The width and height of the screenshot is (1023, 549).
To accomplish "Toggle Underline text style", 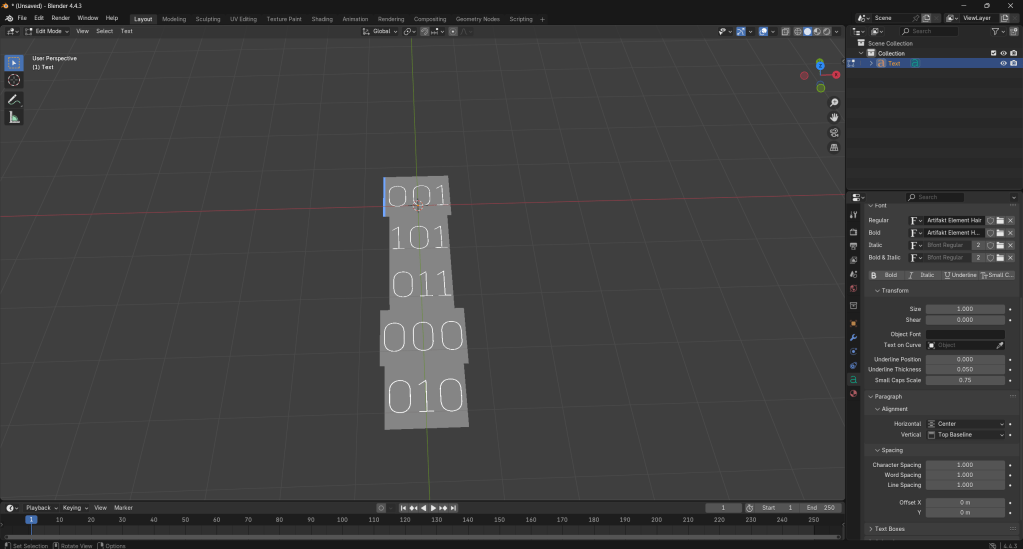I will (x=960, y=275).
